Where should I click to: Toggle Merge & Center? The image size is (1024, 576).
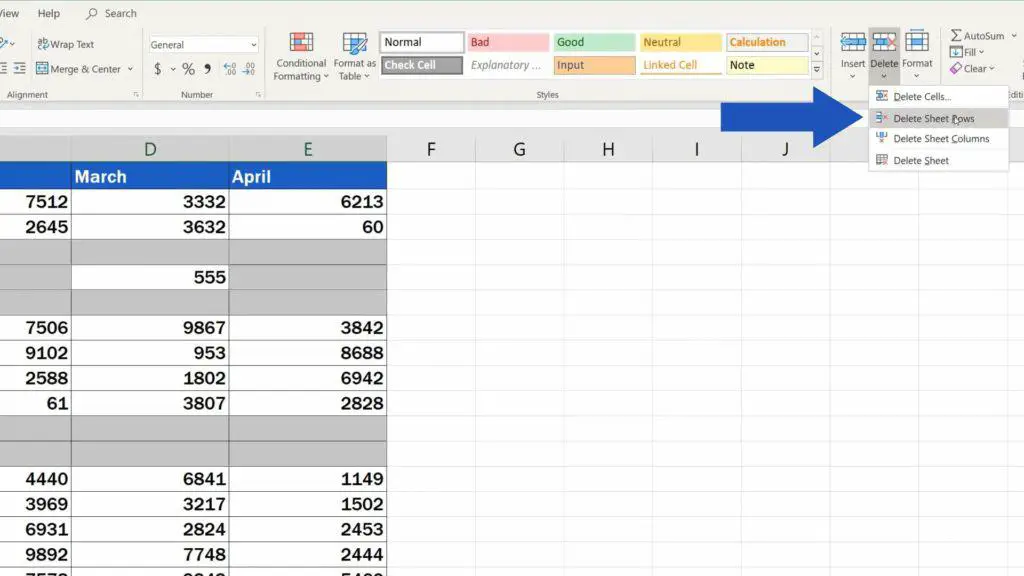pyautogui.click(x=86, y=68)
